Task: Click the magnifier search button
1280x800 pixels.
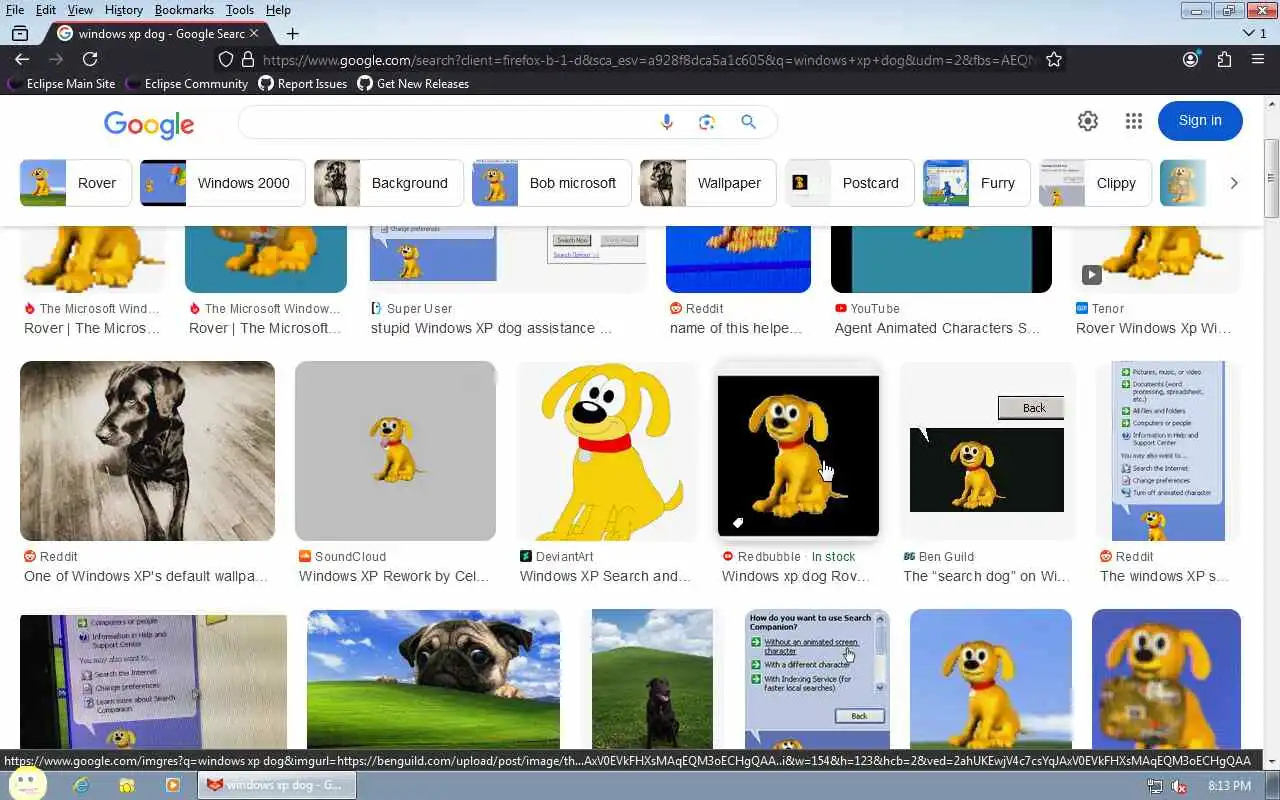Action: [x=748, y=122]
